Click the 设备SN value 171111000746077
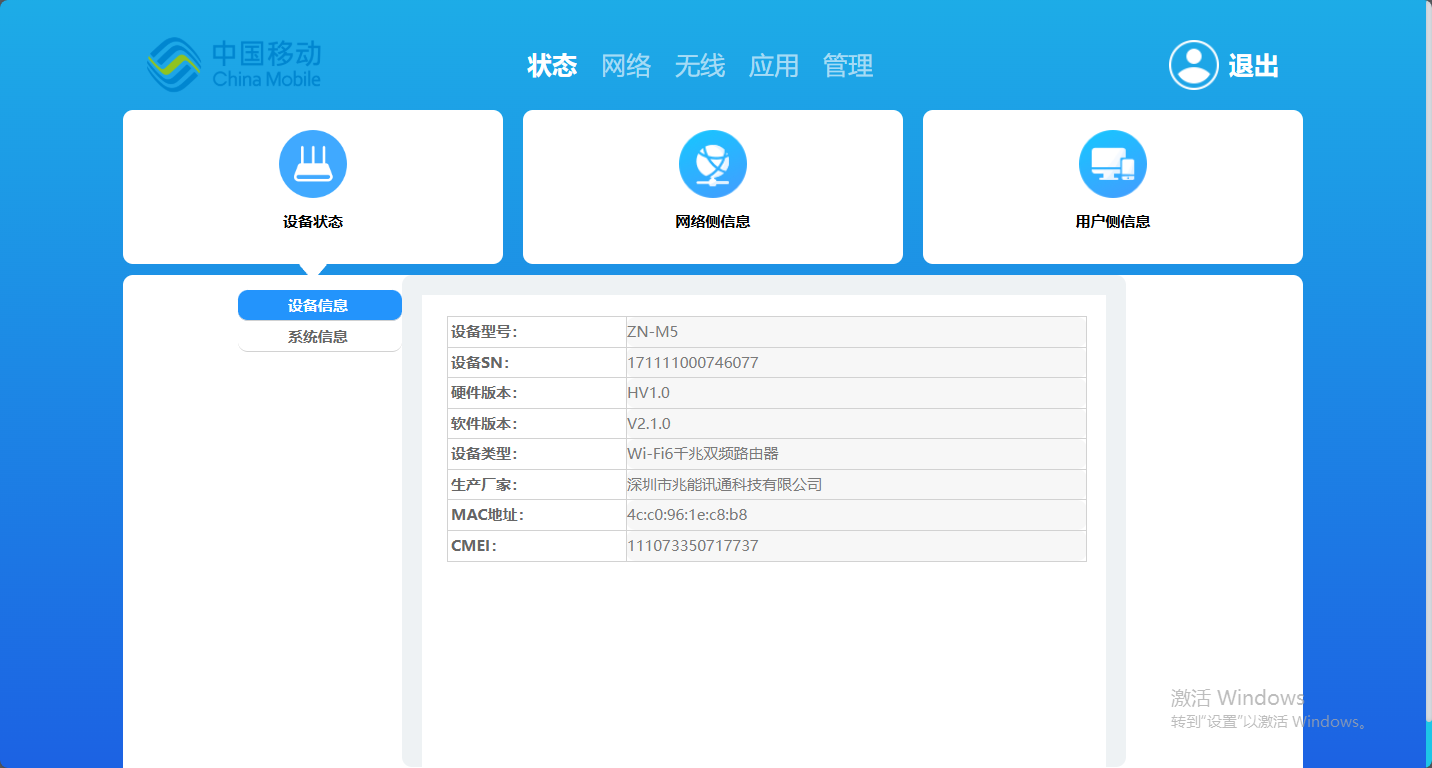1432x768 pixels. click(x=692, y=363)
